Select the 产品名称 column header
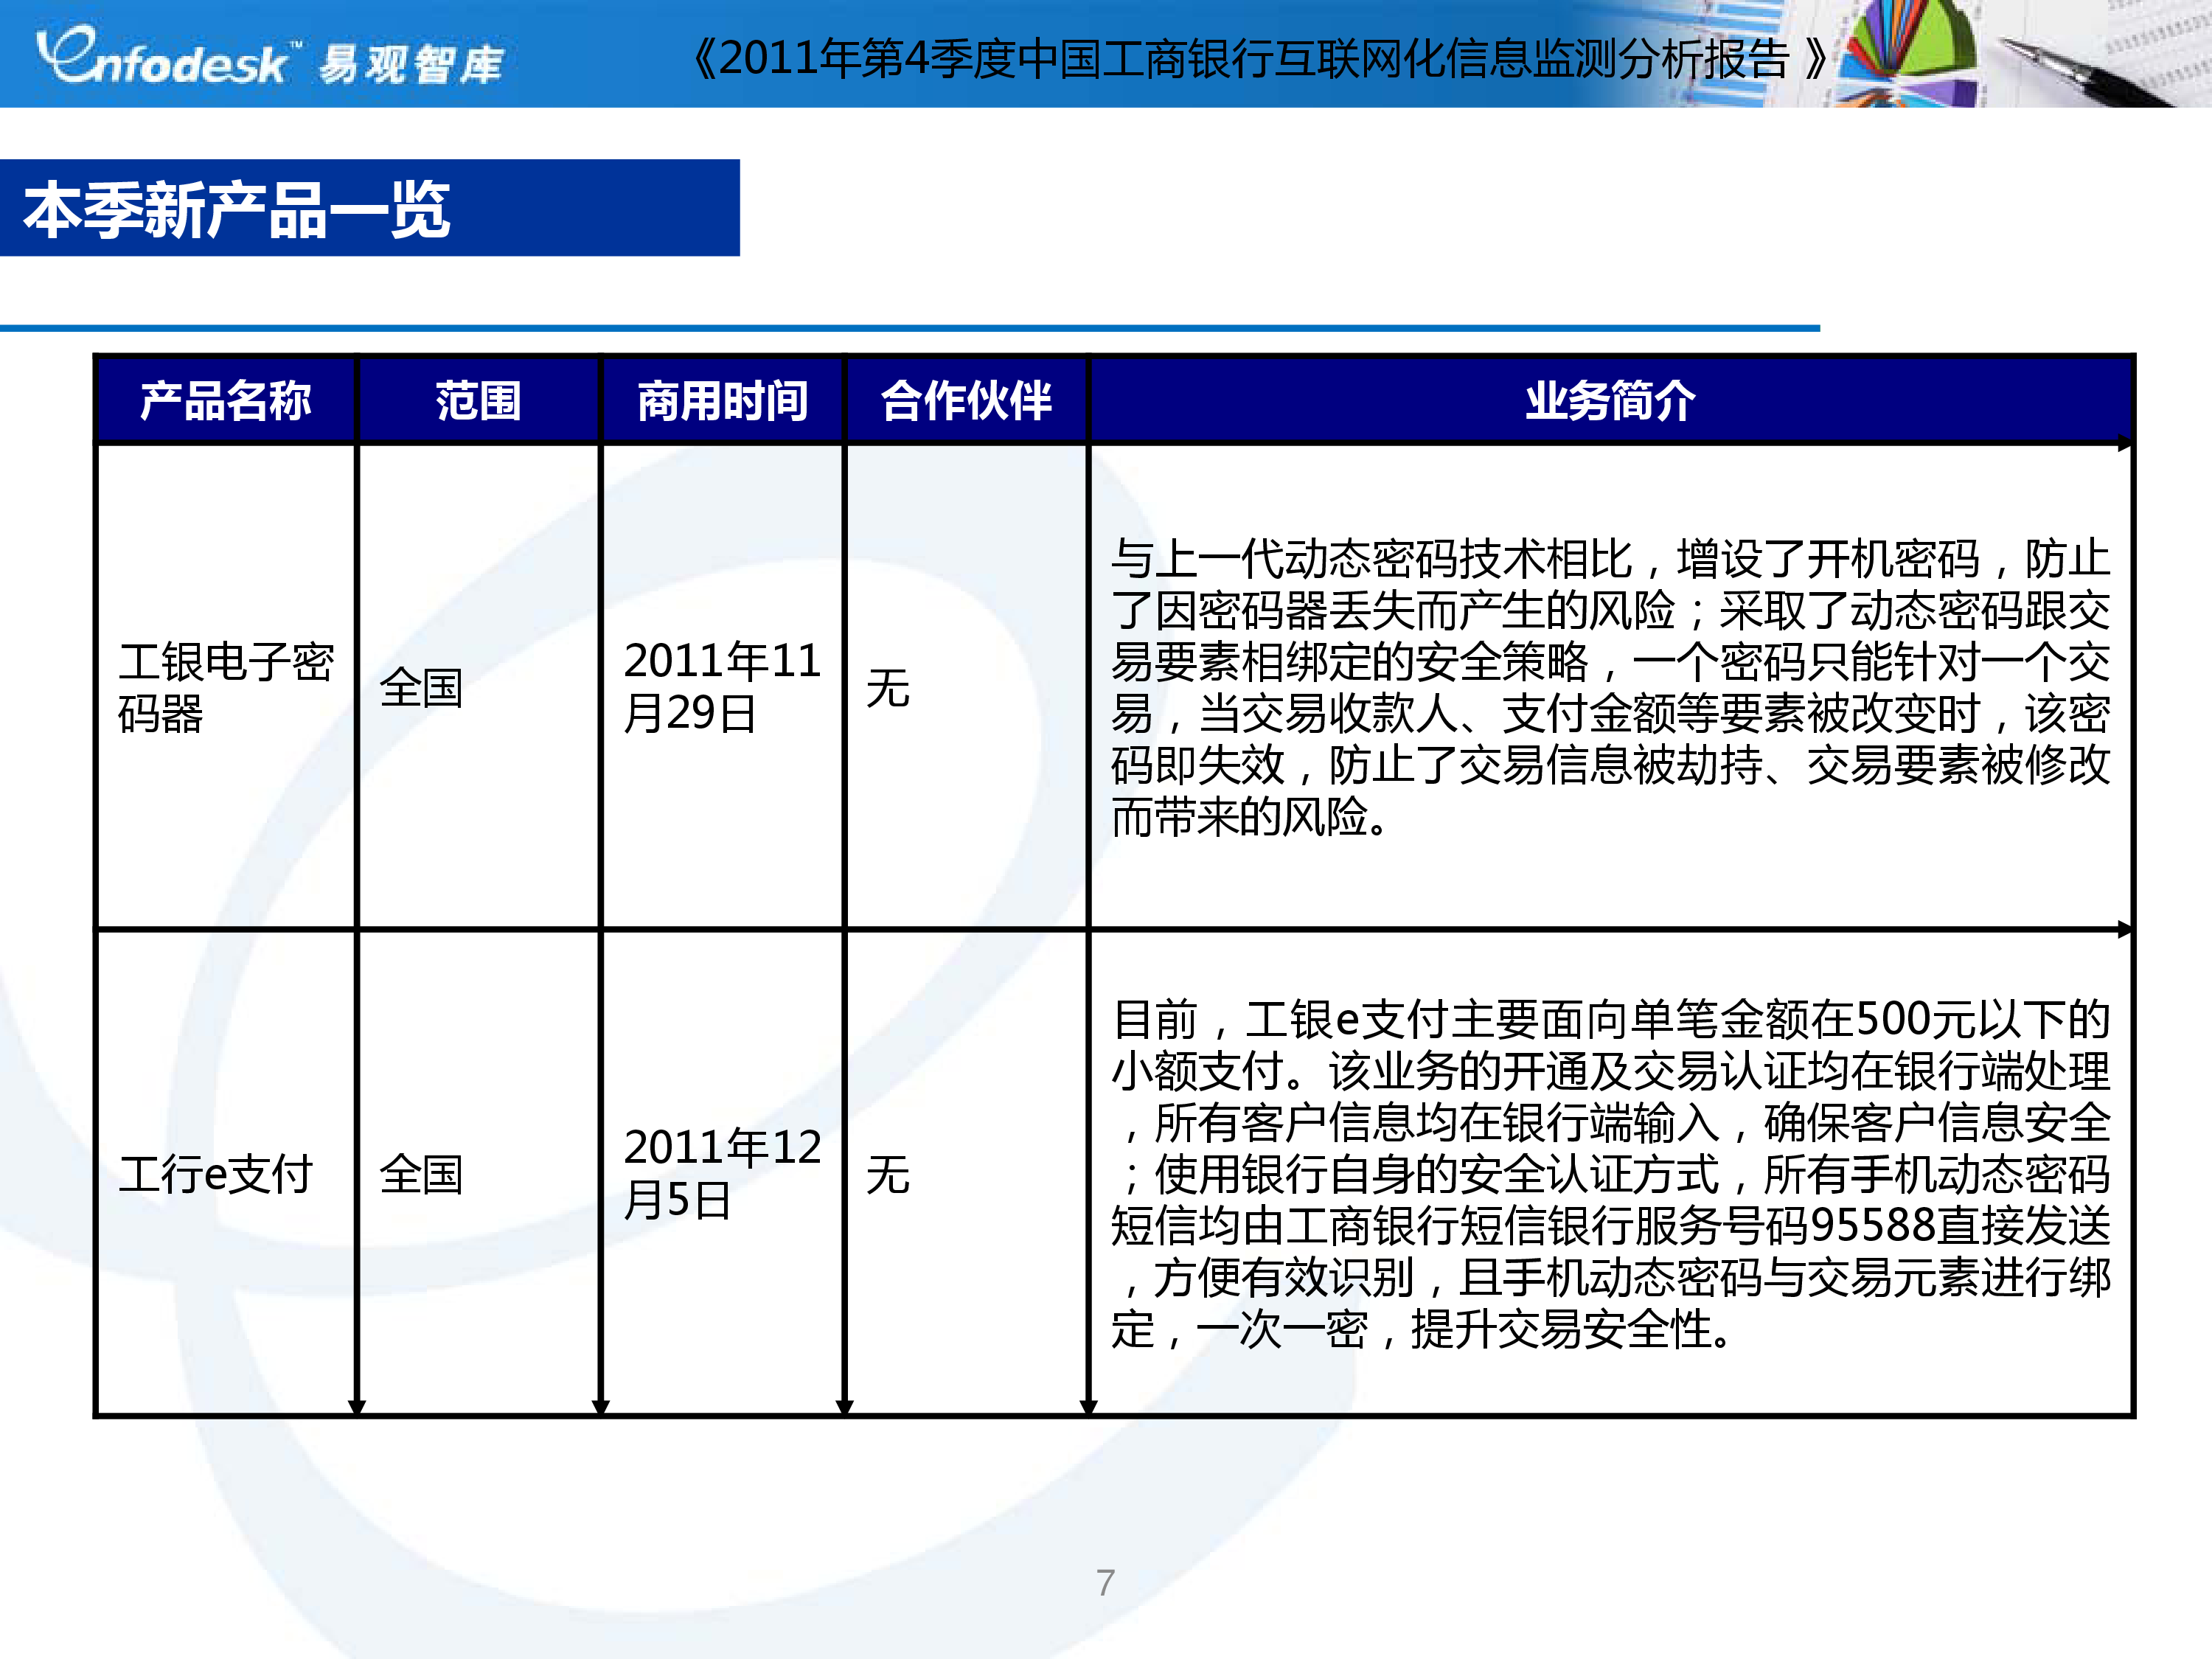2212x1659 pixels. click(x=225, y=400)
